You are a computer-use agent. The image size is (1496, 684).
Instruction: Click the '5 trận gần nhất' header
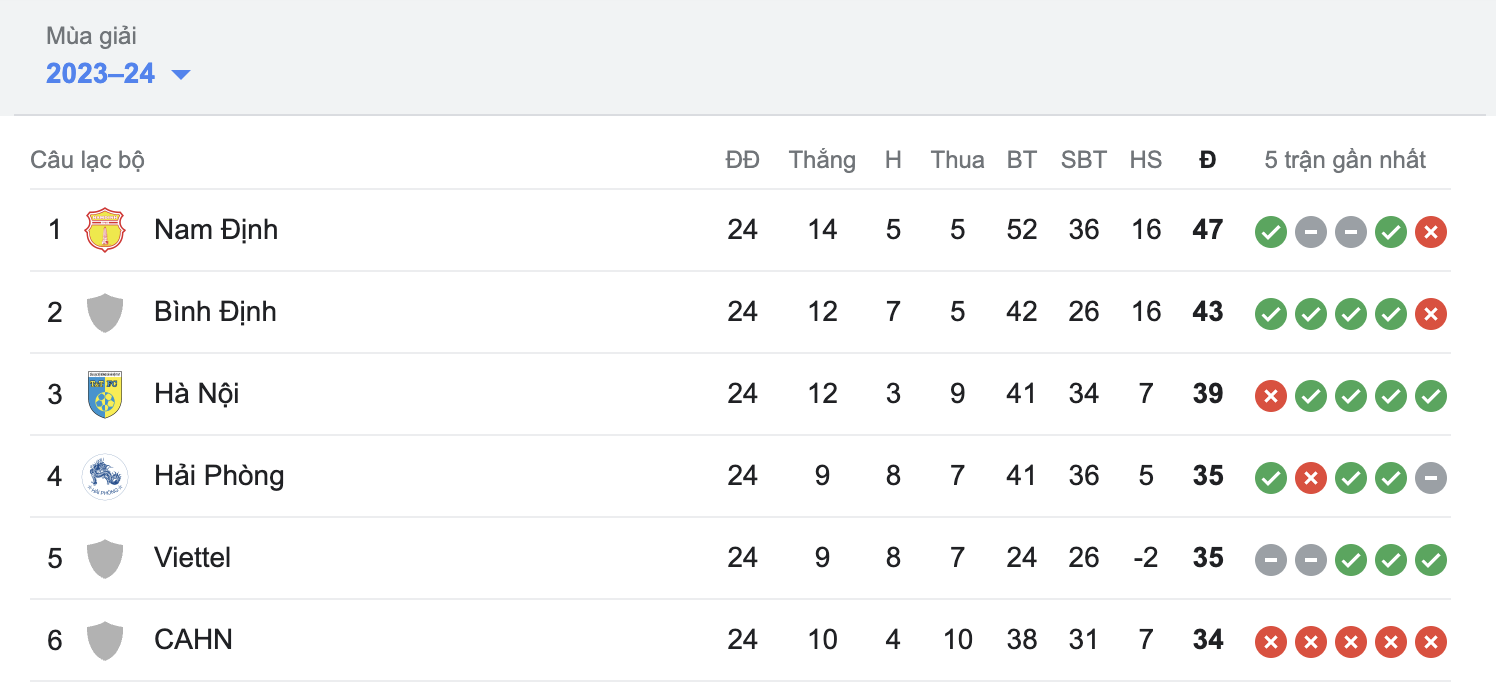pos(1345,160)
